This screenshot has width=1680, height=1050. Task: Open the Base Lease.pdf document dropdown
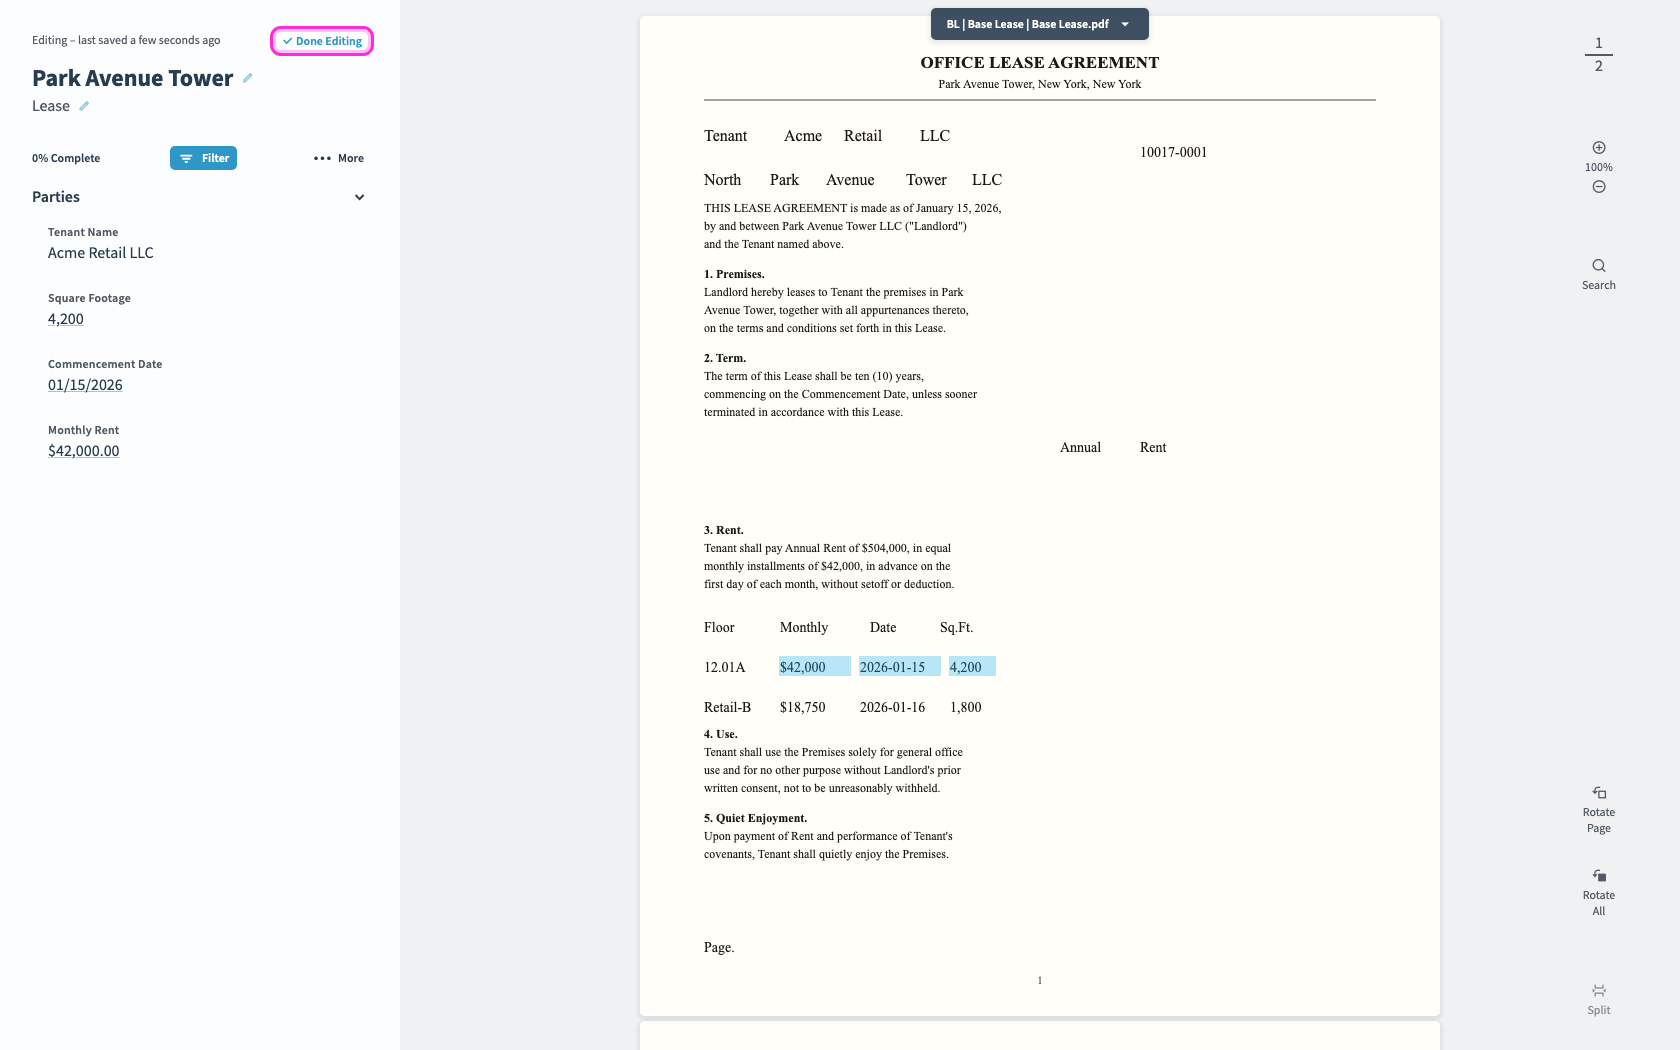click(1039, 24)
